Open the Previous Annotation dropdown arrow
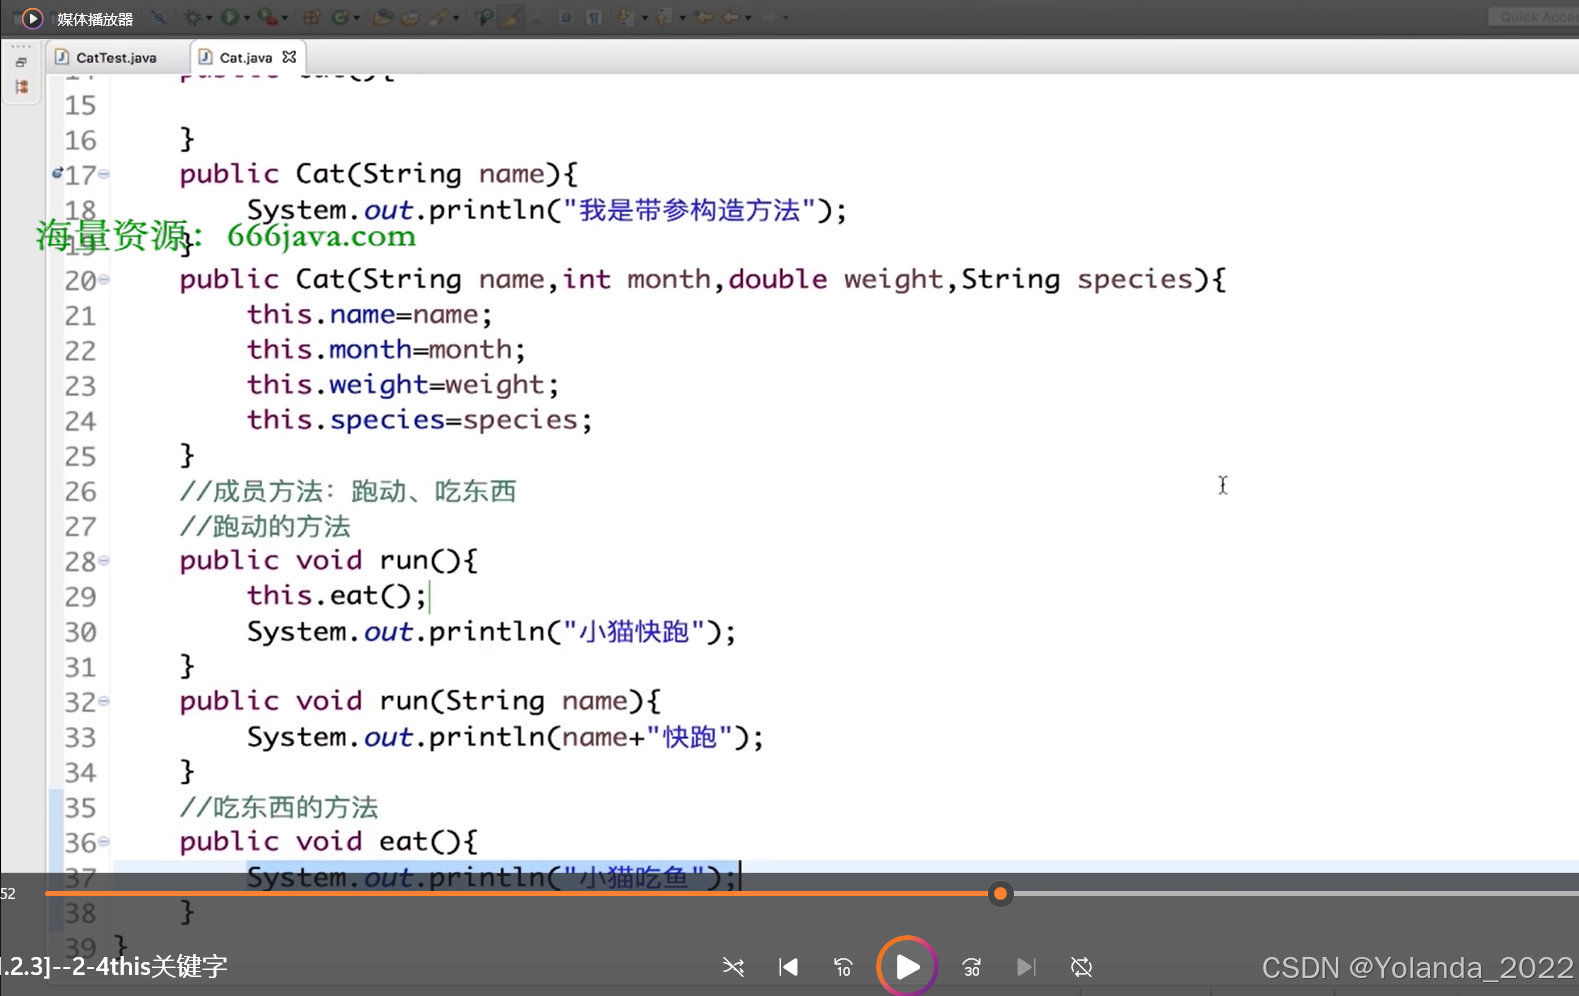1579x996 pixels. [x=682, y=18]
